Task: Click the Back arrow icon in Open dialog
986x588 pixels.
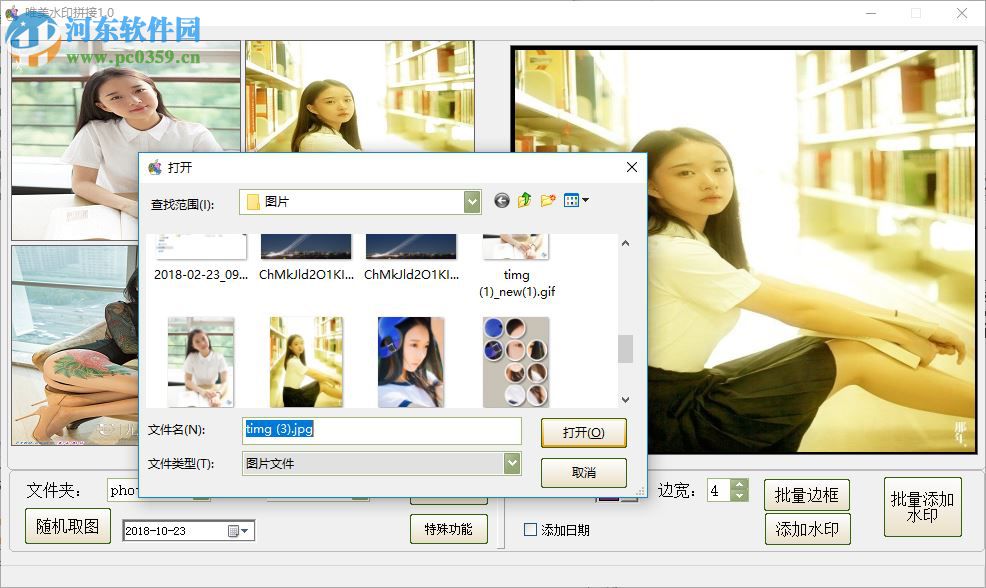Action: pyautogui.click(x=502, y=201)
